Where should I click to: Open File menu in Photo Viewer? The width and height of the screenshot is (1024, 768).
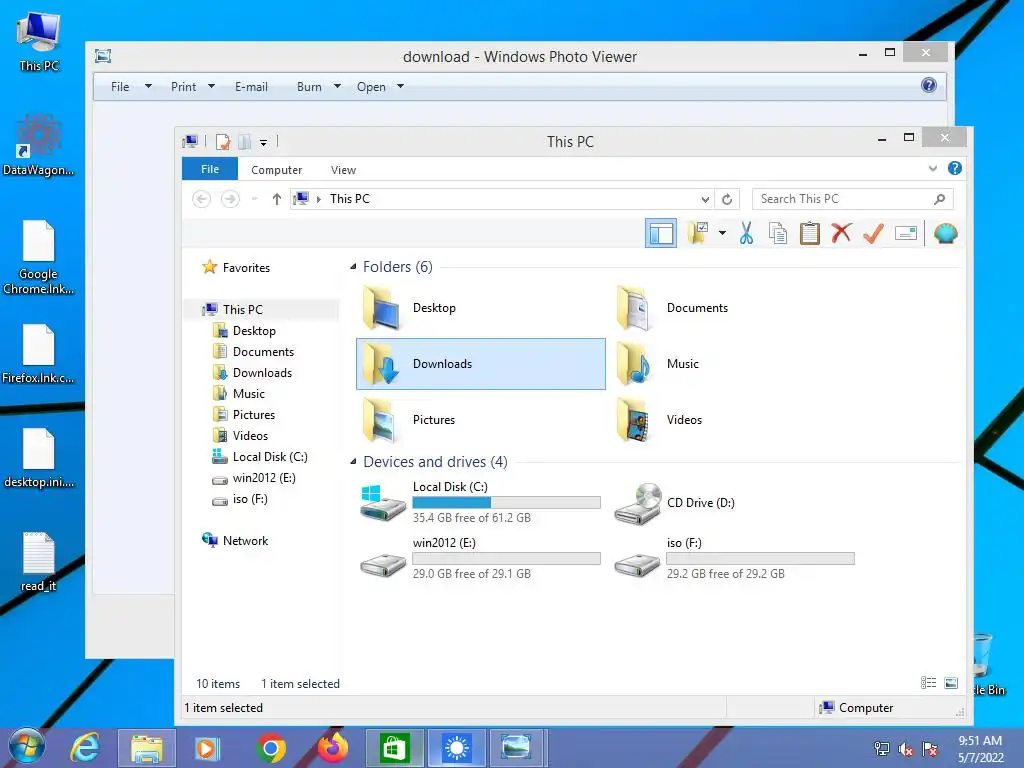click(x=131, y=86)
